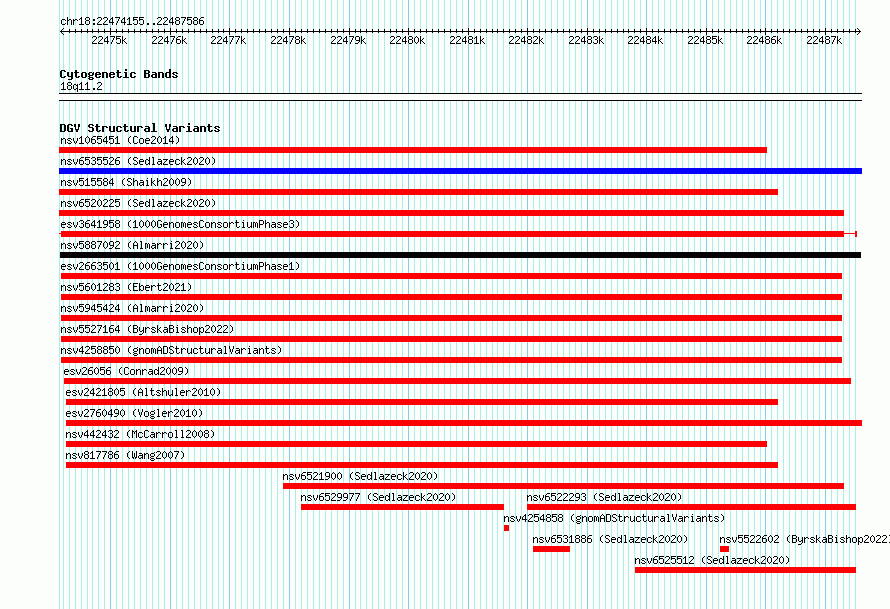Click nsv6525512 (Sedlazeck2020) variant label
Viewport: 890px width, 609px height.
click(712, 560)
